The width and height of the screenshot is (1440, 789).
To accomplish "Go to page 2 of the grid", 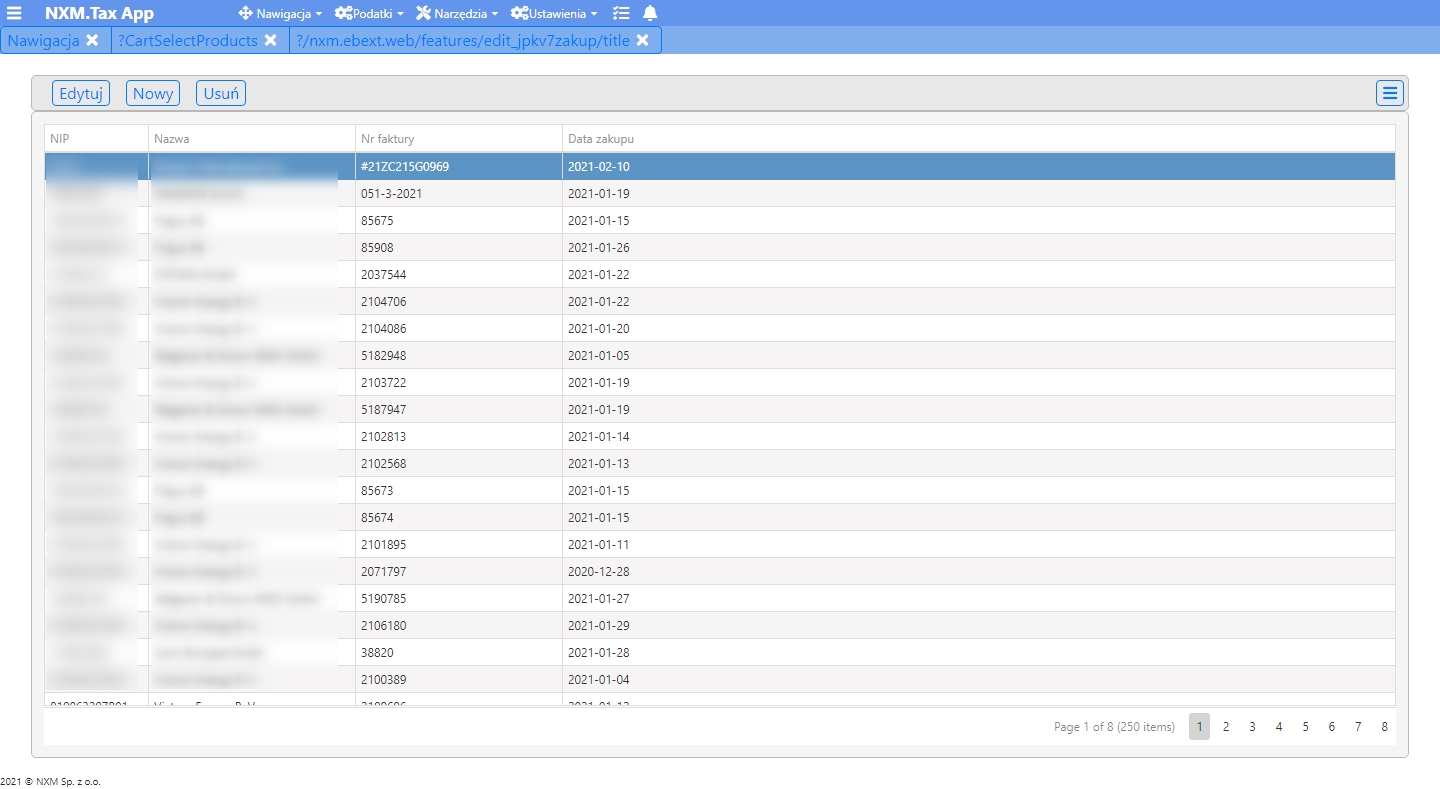I will click(x=1226, y=727).
